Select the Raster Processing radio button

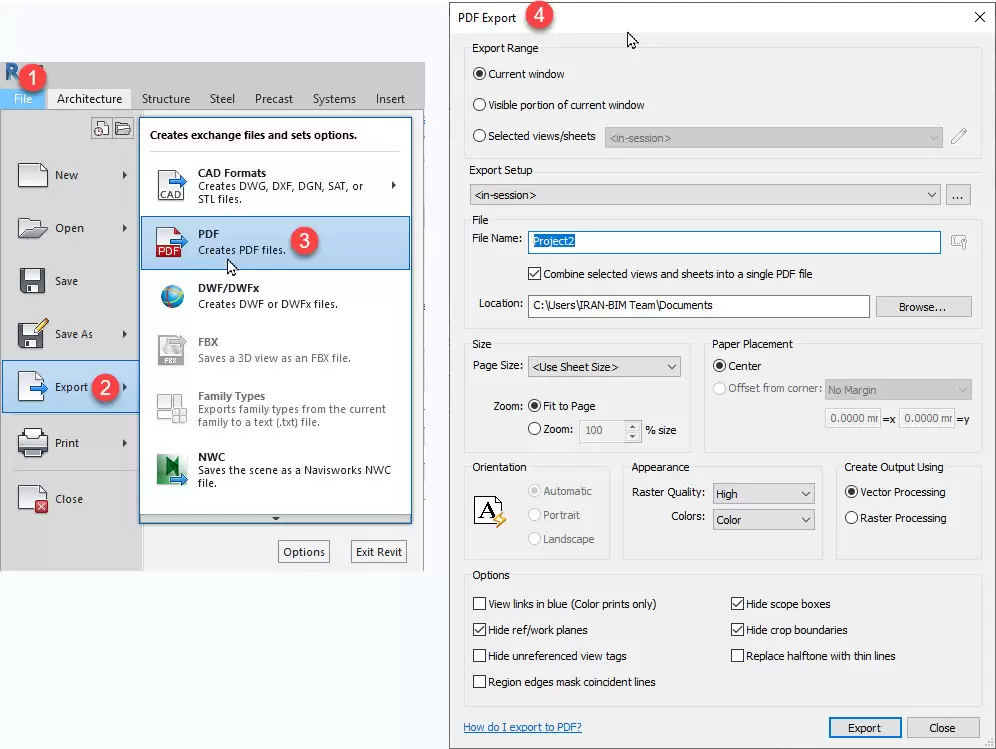point(852,518)
